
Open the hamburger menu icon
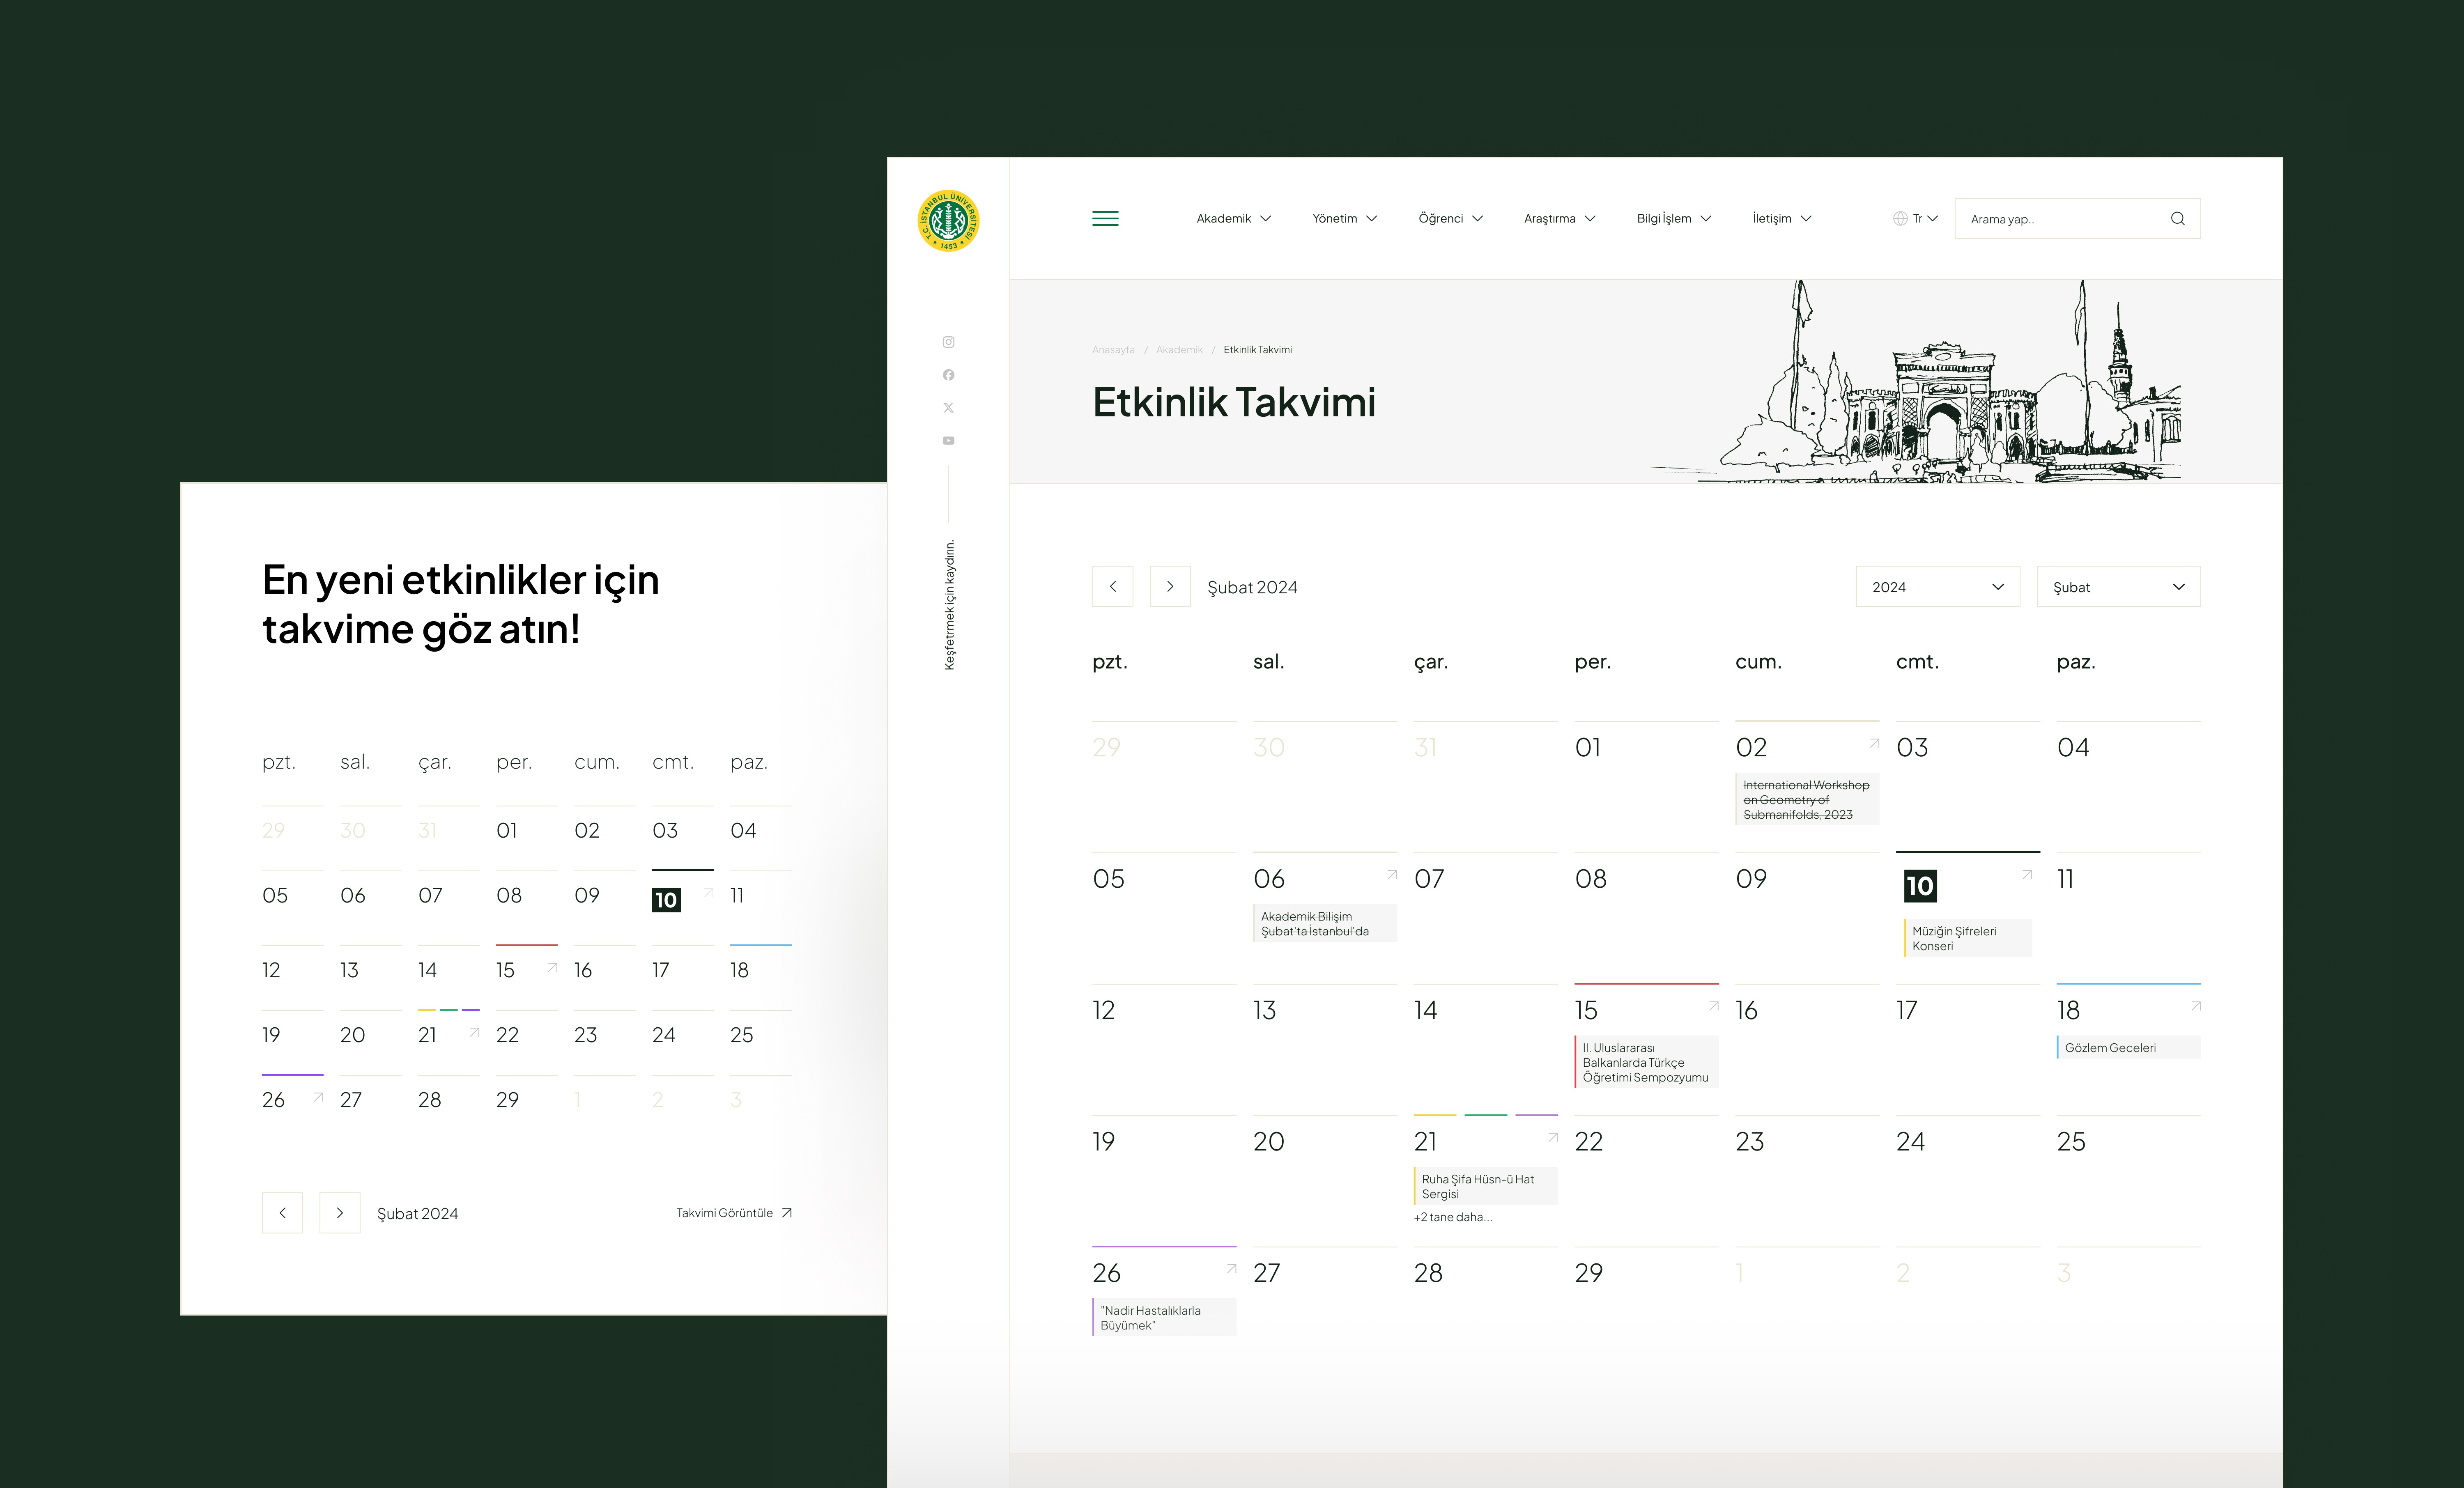click(1105, 218)
